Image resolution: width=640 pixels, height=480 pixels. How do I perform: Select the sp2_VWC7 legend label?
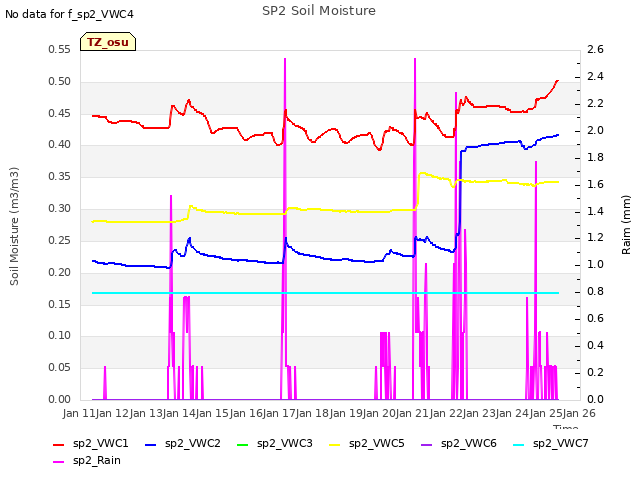(560, 443)
